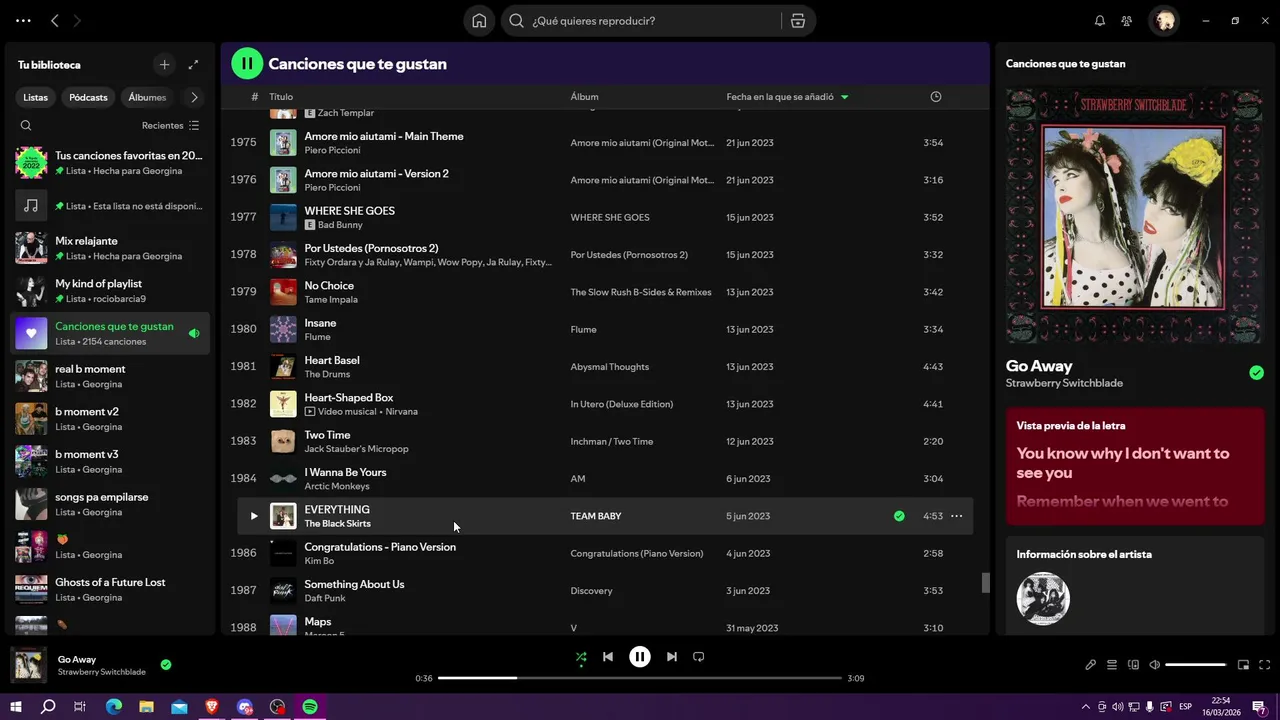
Task: Open Arctic Monkeys artist link
Action: coord(337,487)
